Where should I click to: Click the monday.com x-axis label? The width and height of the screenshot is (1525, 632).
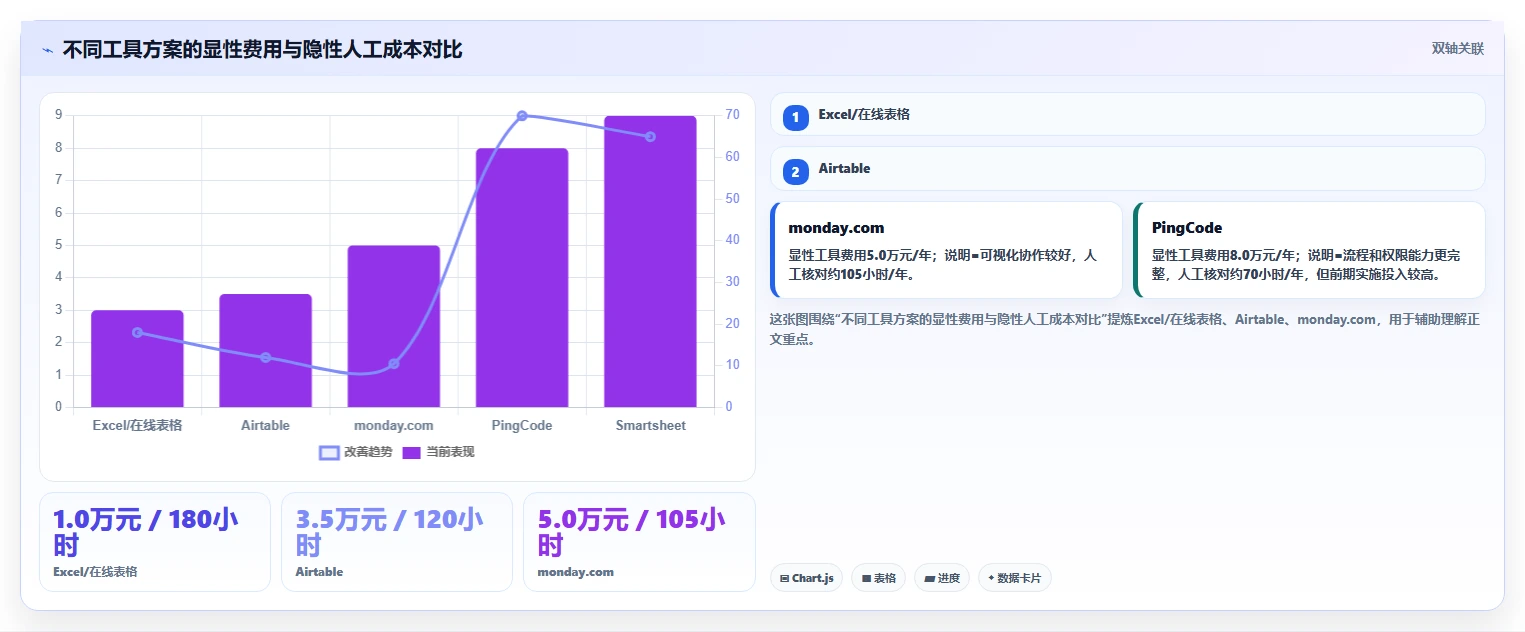[x=394, y=425]
